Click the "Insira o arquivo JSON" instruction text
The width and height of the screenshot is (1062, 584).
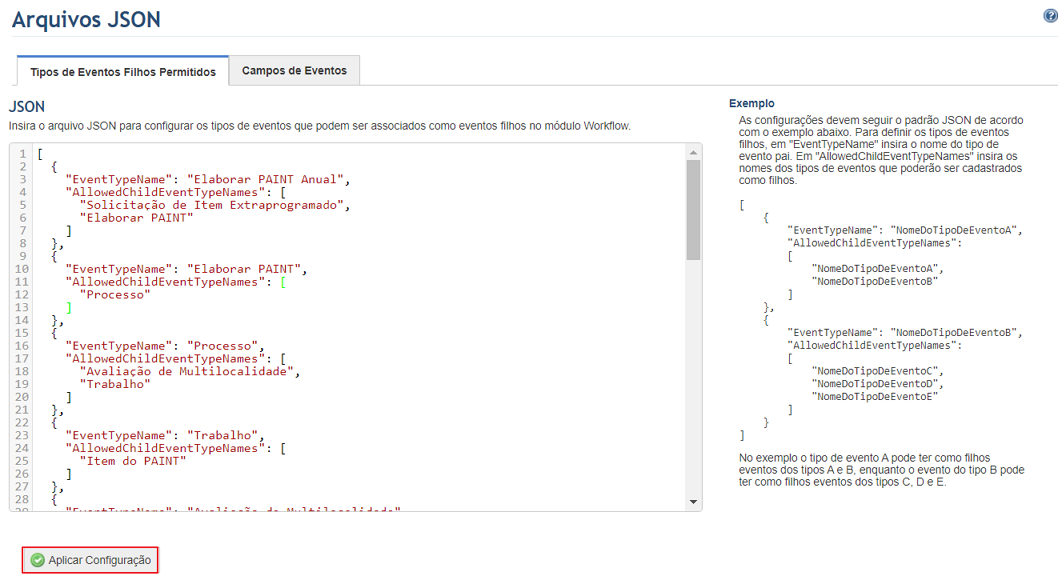[x=320, y=126]
